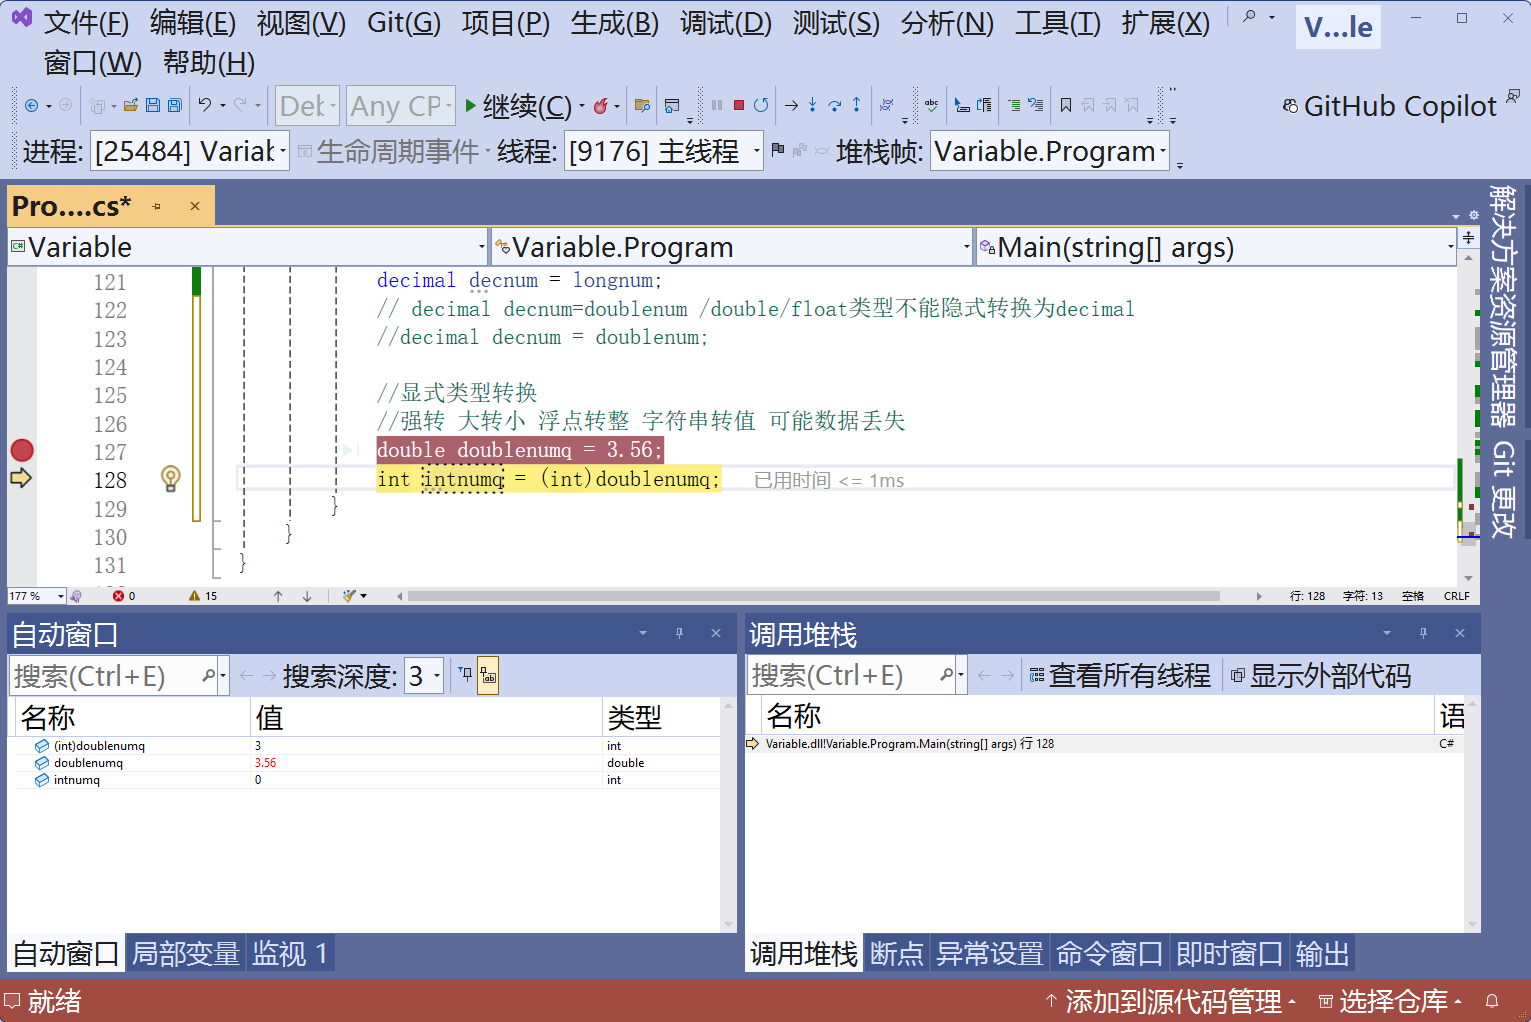1531x1022 pixels.
Task: Open the 177 % zoom dropdown
Action: point(37,596)
